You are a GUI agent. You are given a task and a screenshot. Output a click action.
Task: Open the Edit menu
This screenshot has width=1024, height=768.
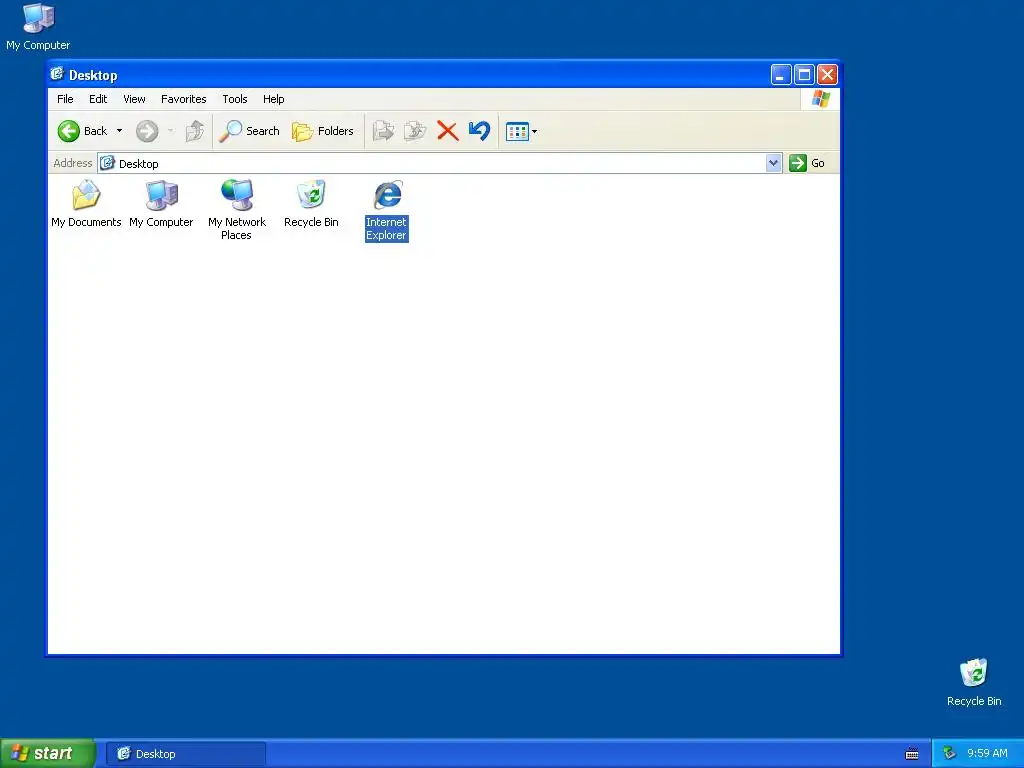point(98,99)
